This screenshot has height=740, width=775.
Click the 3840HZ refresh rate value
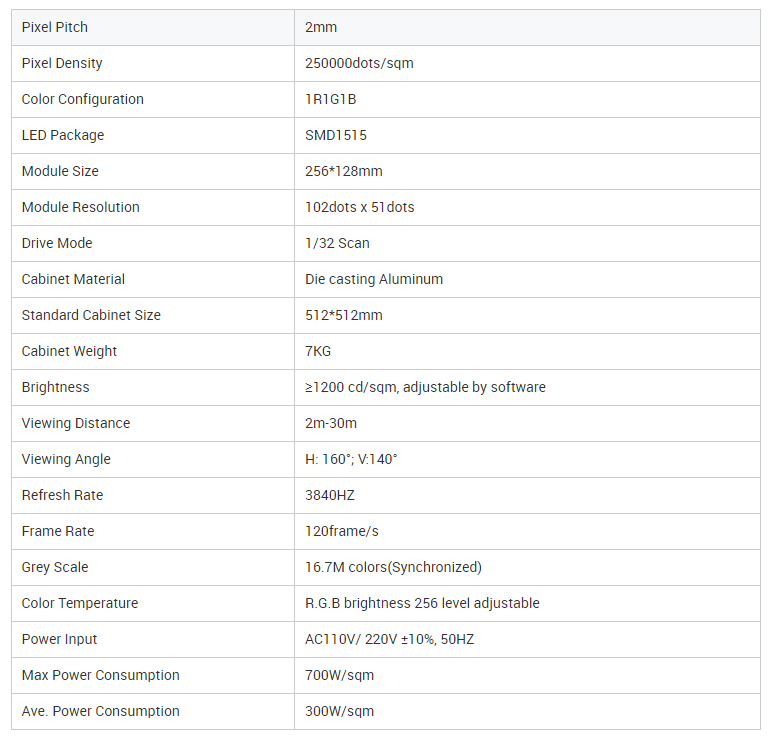(330, 495)
